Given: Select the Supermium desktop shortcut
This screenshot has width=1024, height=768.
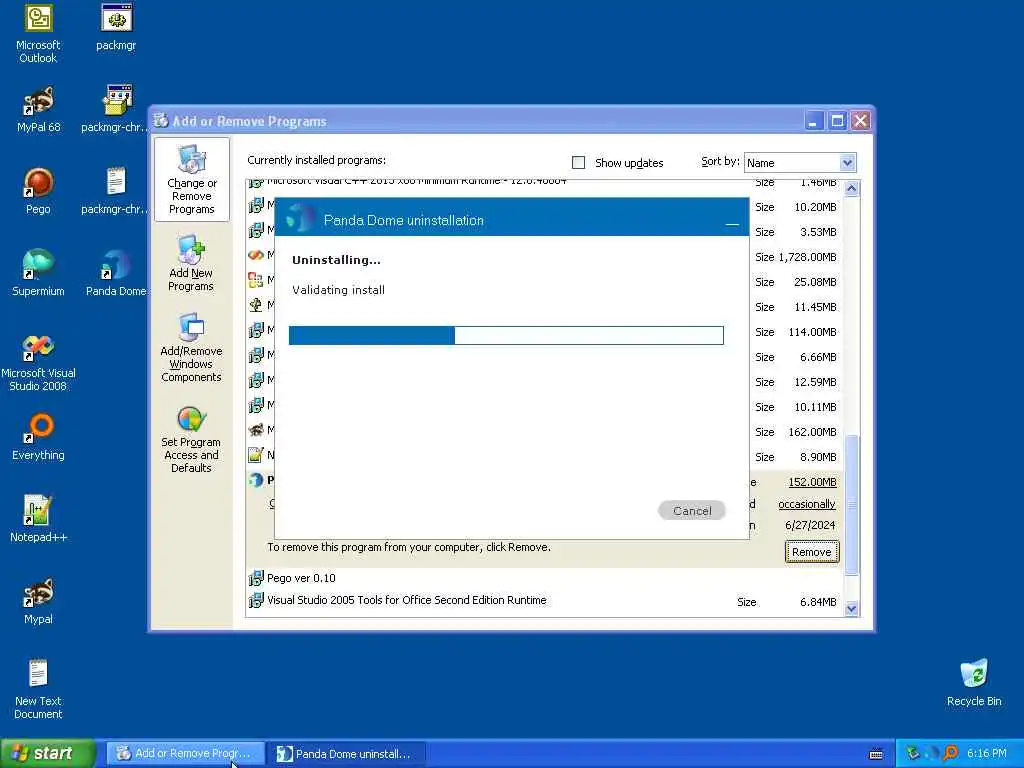Looking at the screenshot, I should coord(38,273).
